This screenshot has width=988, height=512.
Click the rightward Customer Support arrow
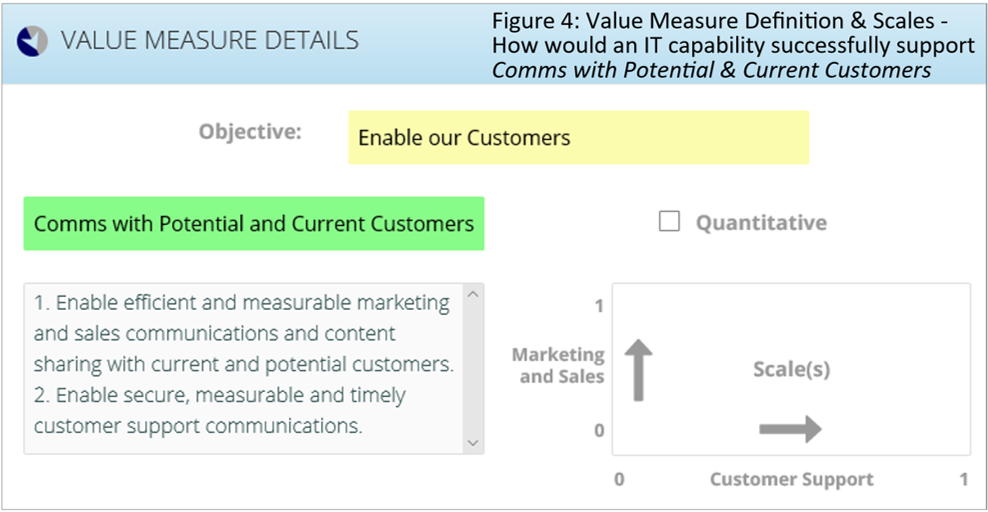(790, 430)
